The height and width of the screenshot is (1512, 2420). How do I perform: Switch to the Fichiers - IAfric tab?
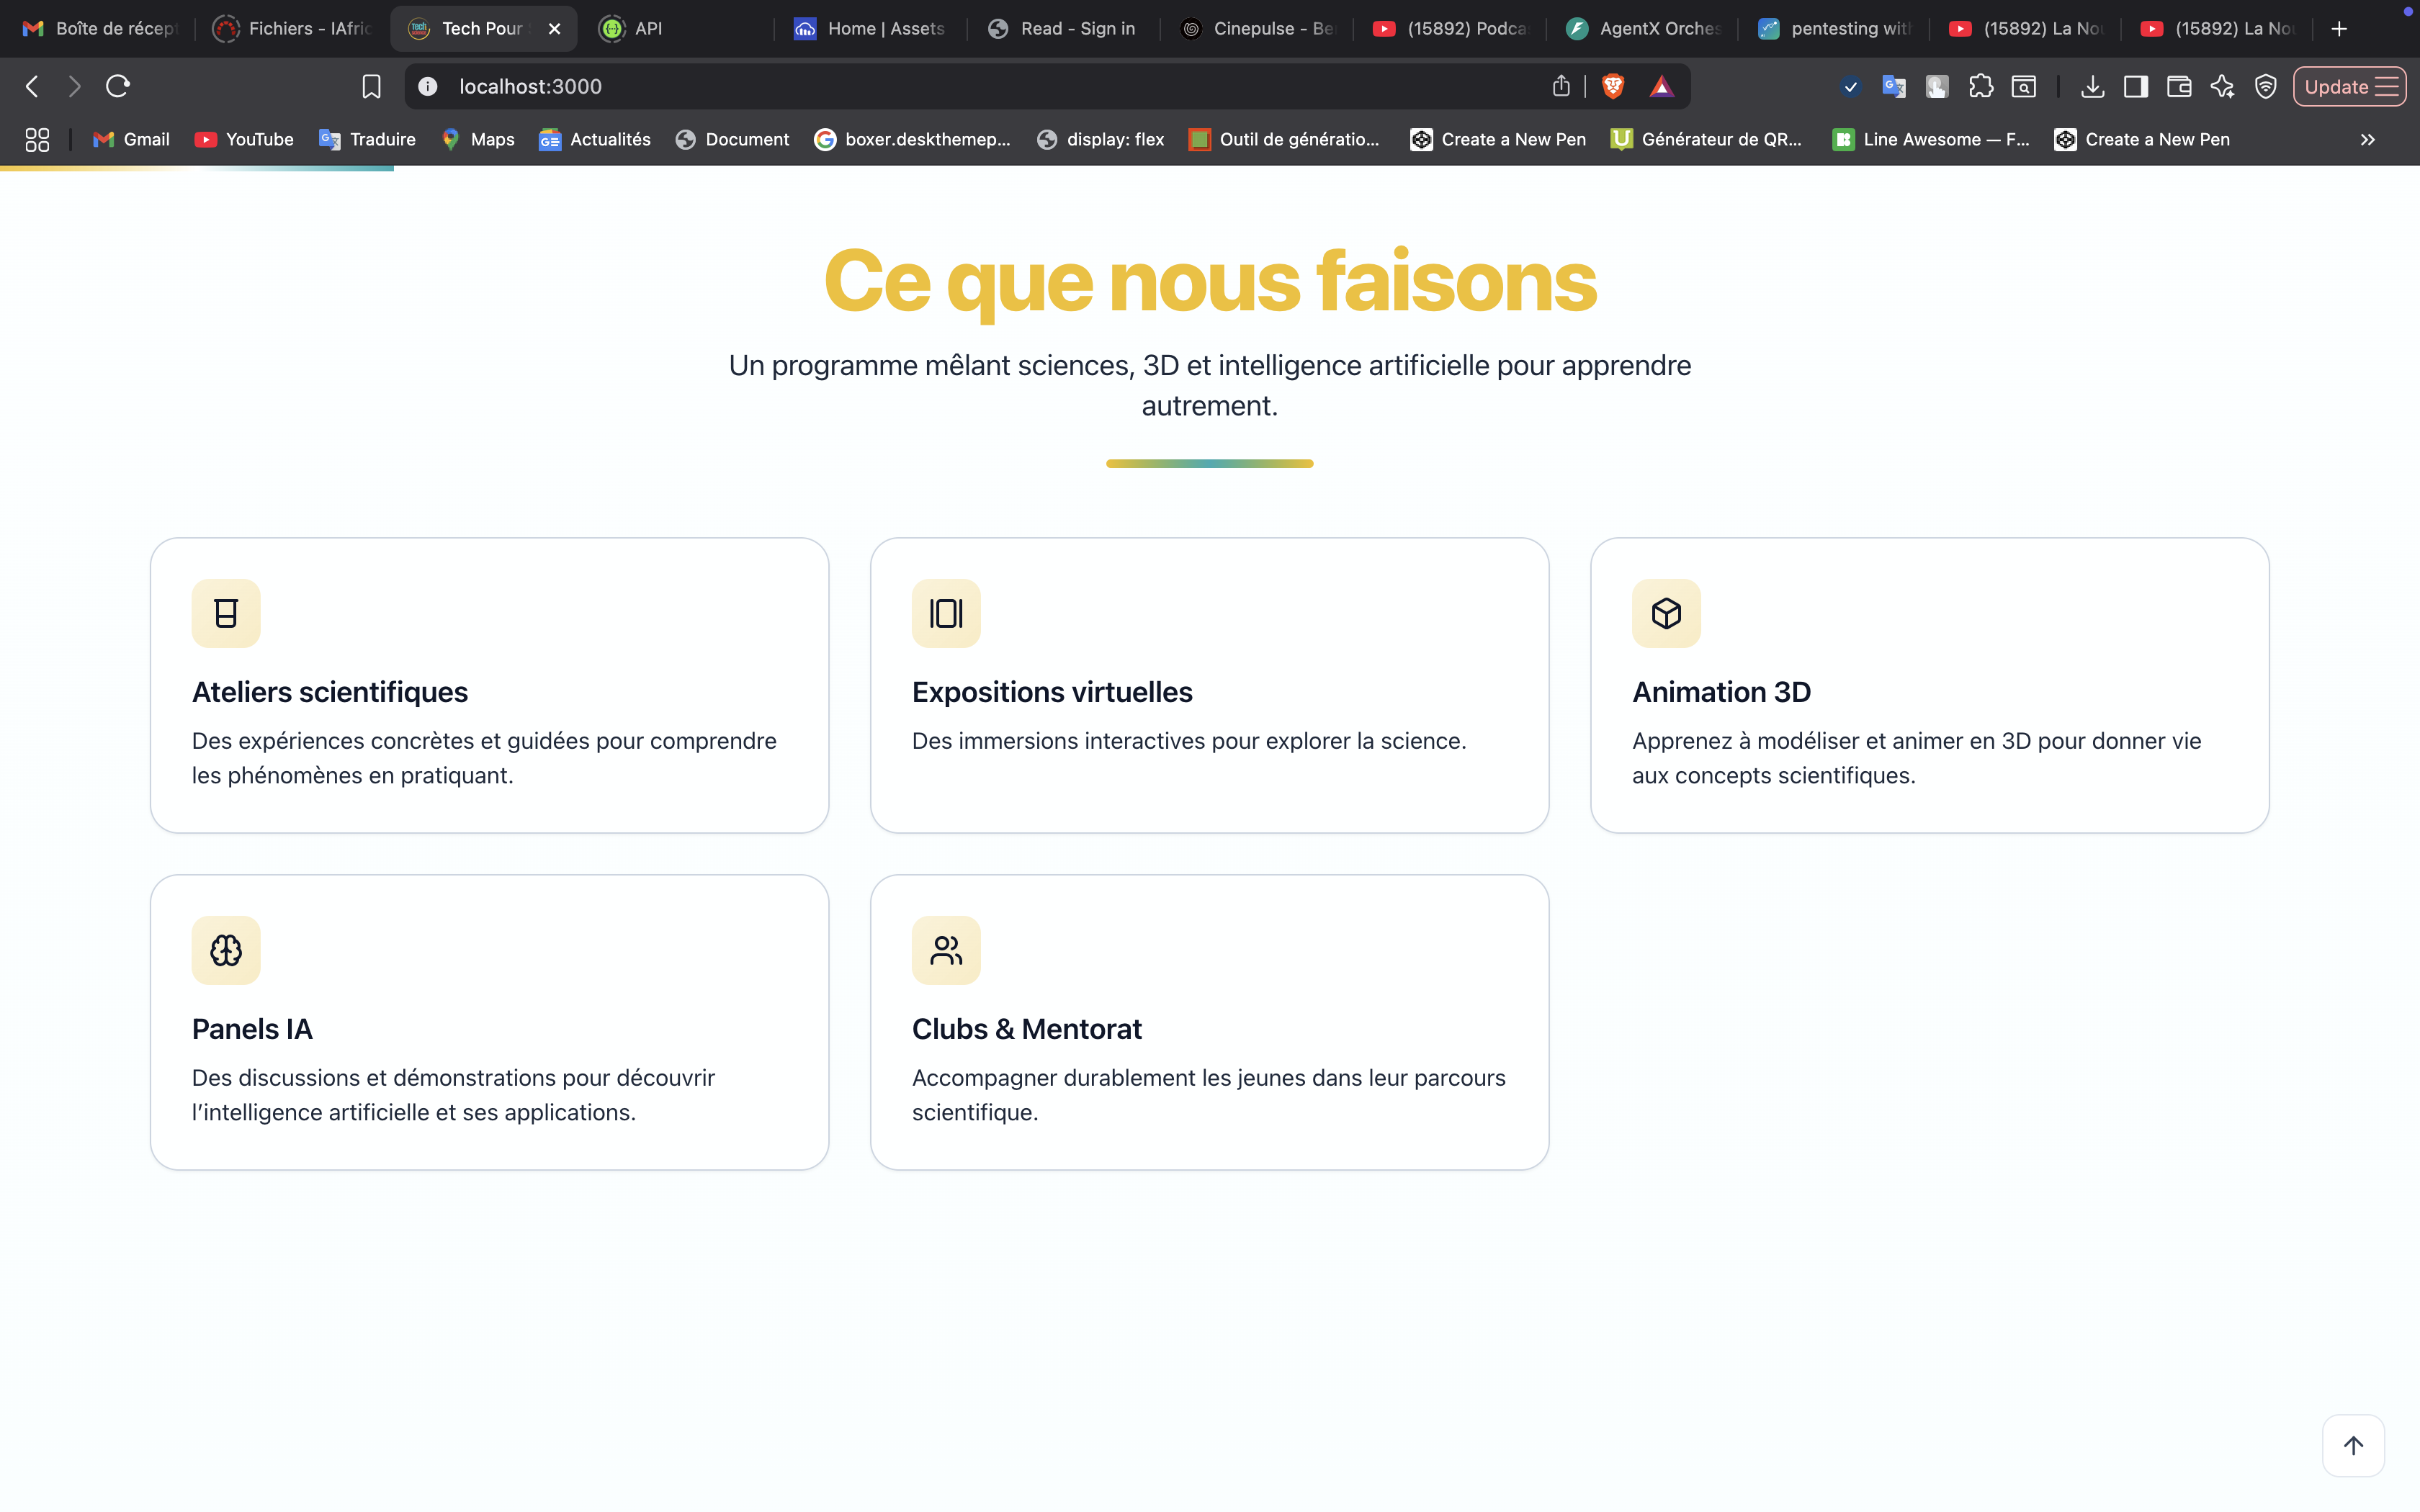(291, 28)
